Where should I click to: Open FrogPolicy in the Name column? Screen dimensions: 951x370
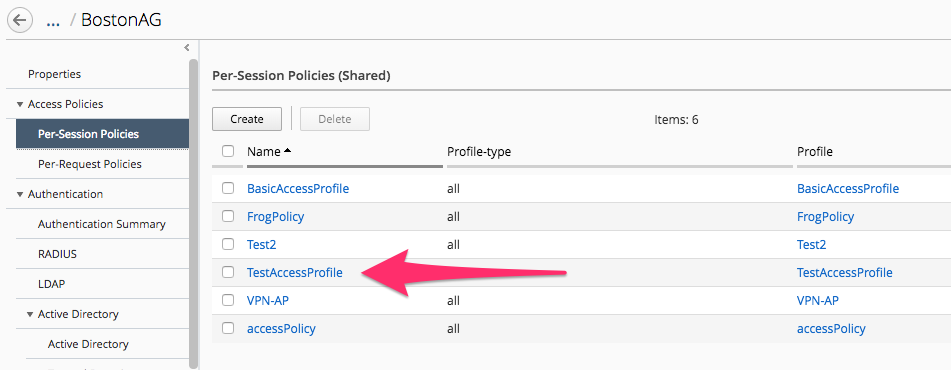point(275,217)
